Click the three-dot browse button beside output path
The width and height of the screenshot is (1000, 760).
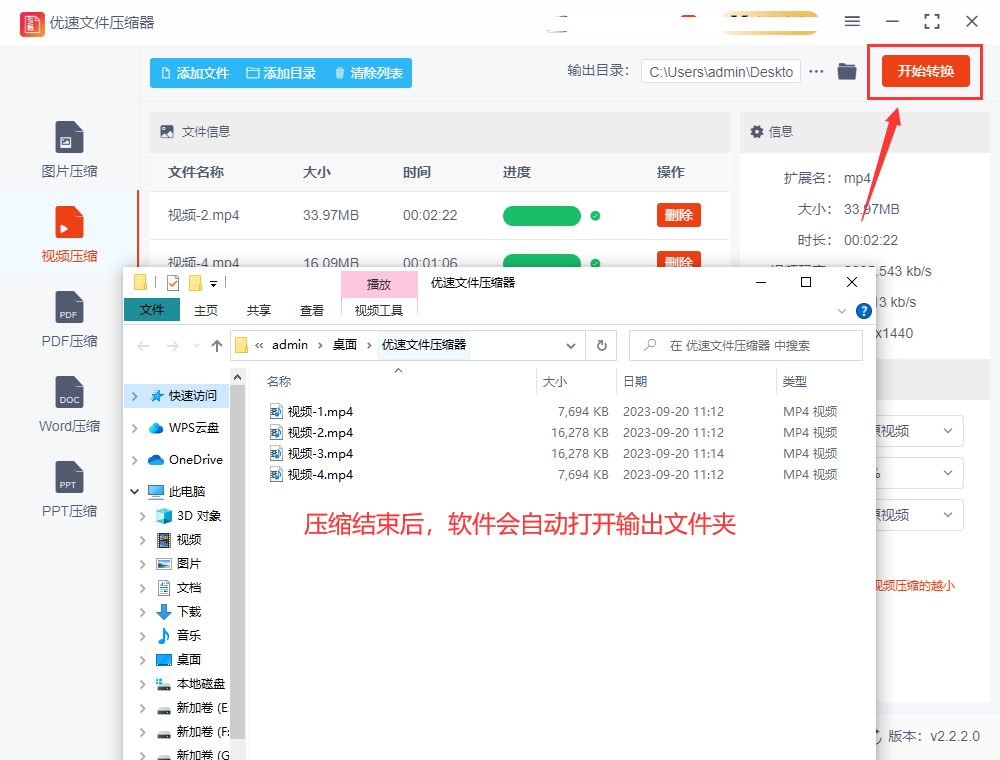pyautogui.click(x=816, y=71)
